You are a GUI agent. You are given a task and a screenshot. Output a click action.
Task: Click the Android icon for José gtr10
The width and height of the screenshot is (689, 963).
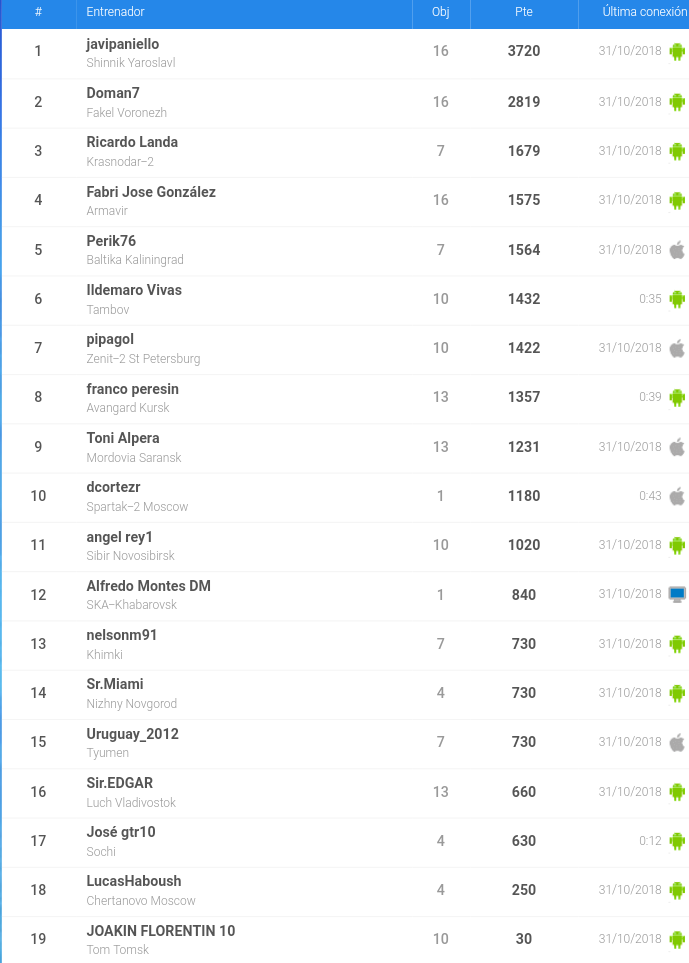click(x=677, y=841)
